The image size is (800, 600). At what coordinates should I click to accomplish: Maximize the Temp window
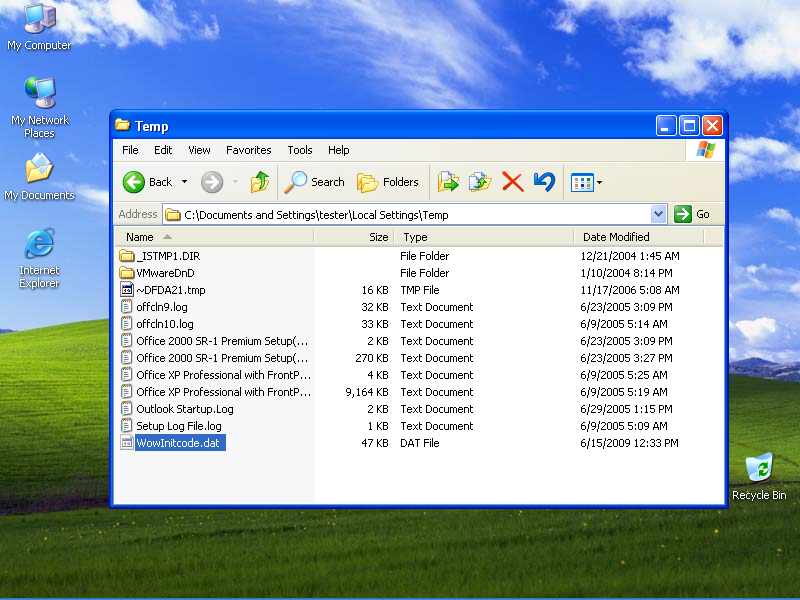(x=689, y=126)
